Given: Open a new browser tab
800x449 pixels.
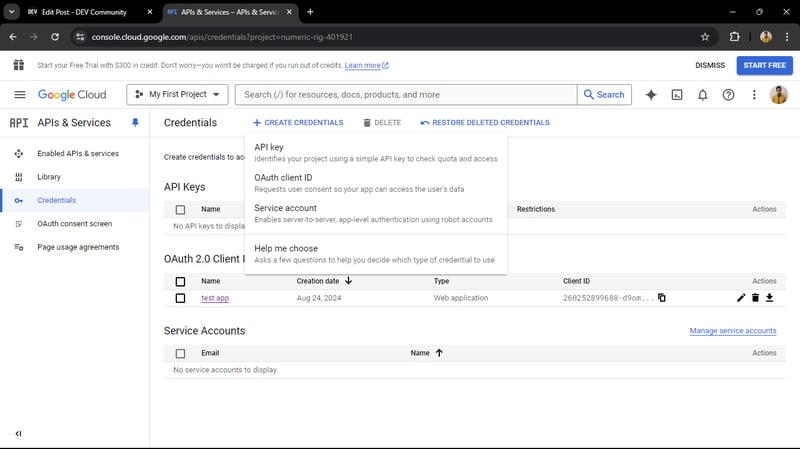Looking at the screenshot, I should click(x=310, y=12).
